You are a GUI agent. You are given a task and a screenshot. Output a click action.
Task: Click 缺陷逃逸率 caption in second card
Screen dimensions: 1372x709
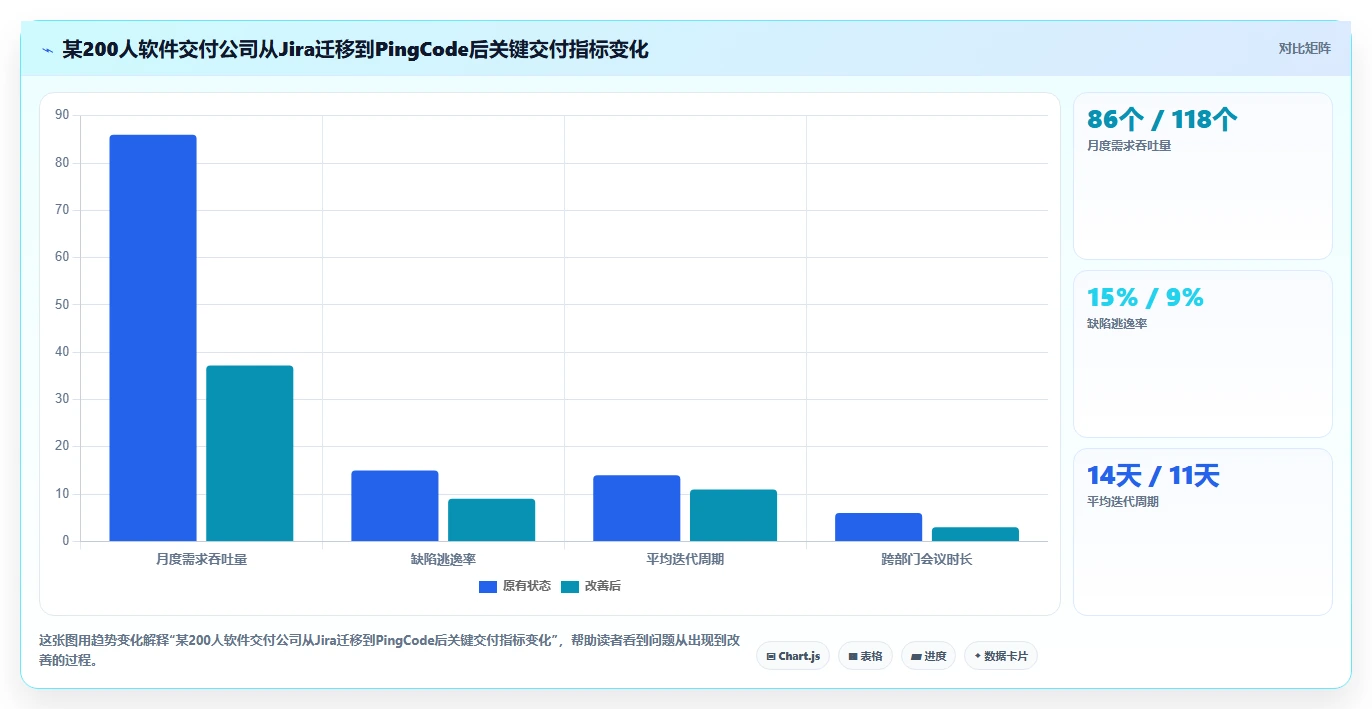pos(1117,324)
